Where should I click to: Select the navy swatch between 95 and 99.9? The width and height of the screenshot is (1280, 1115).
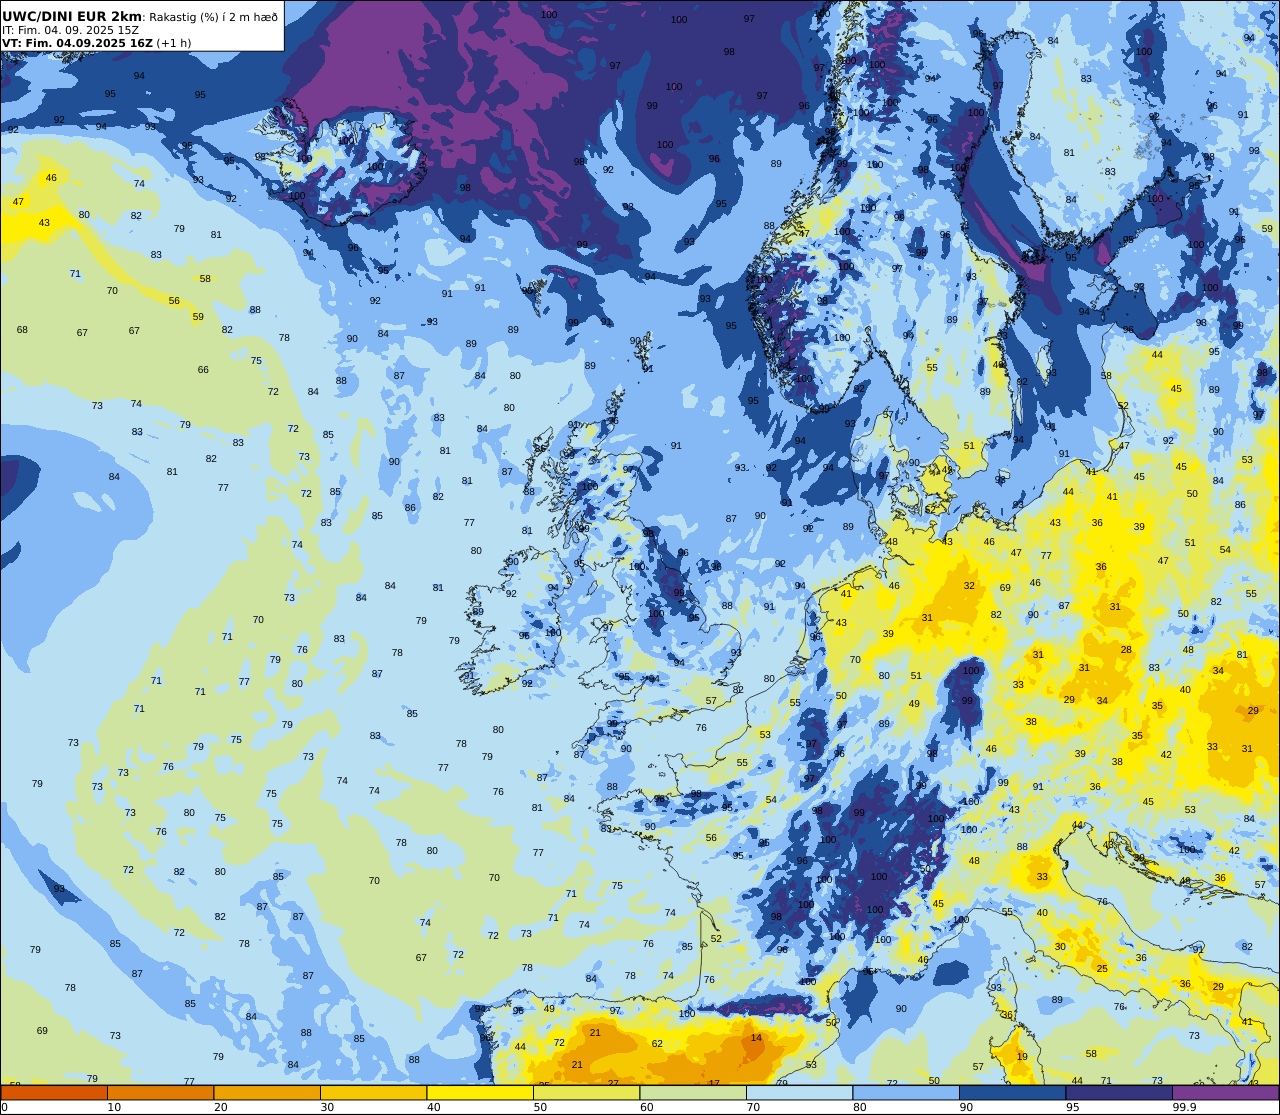1119,1093
